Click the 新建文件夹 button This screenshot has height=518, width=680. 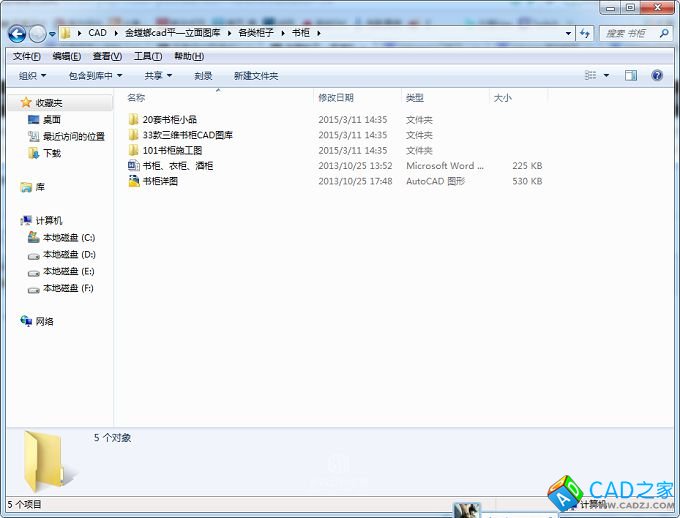[x=256, y=76]
